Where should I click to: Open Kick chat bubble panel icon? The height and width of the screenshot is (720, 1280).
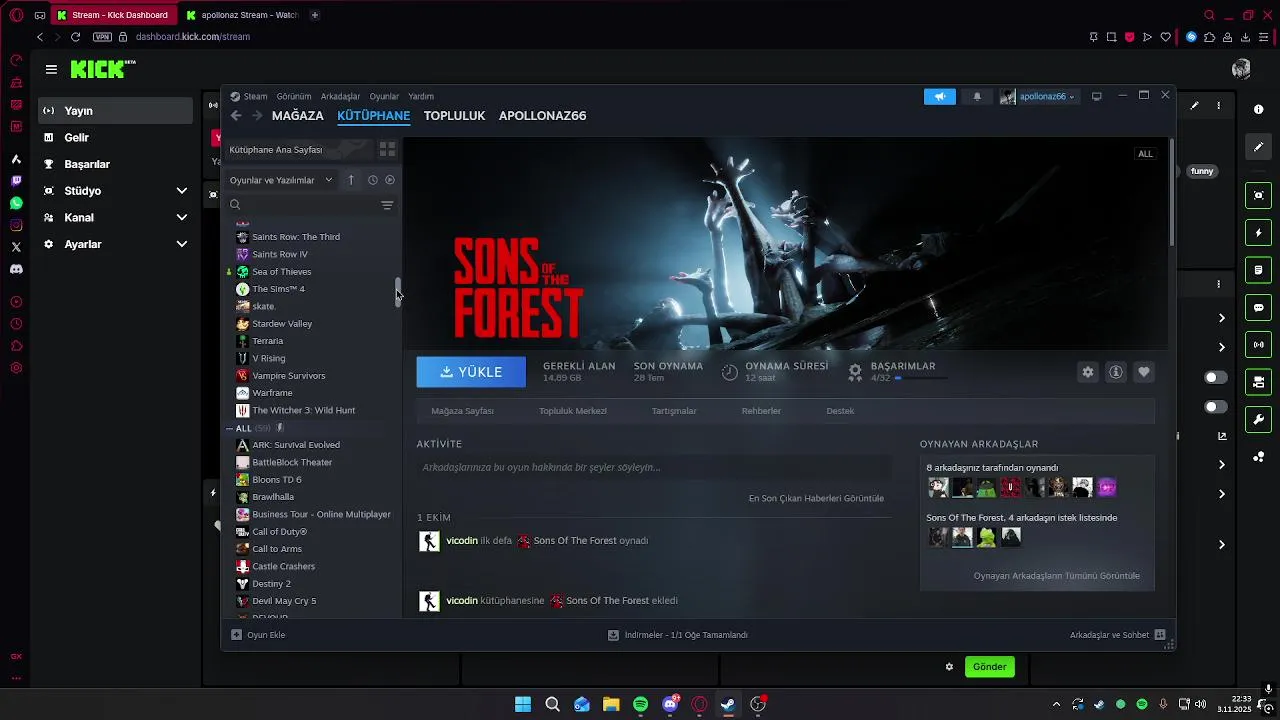pos(1259,308)
